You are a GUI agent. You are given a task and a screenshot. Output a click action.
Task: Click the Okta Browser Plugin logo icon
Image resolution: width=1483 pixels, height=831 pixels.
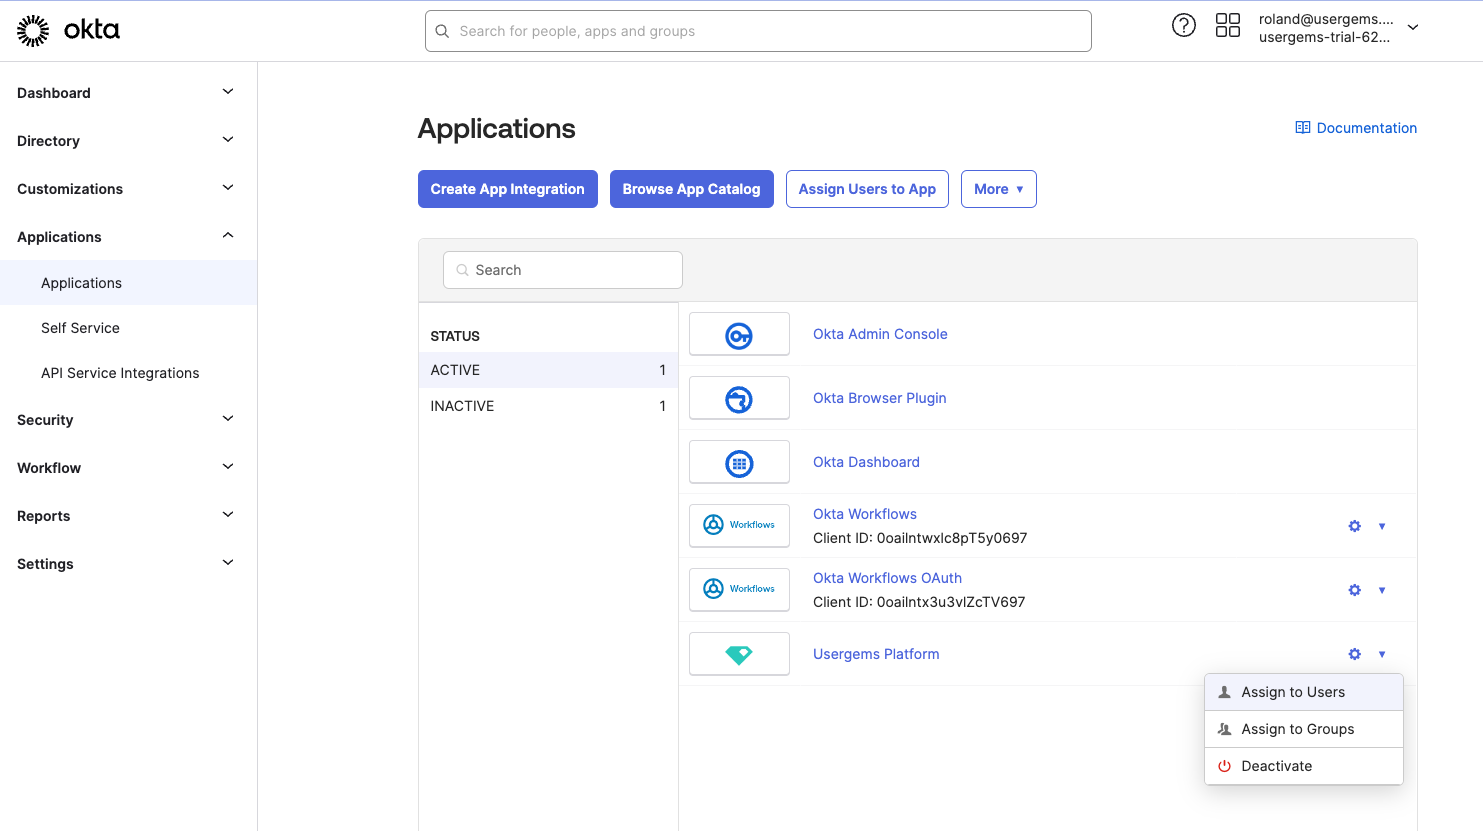tap(739, 399)
